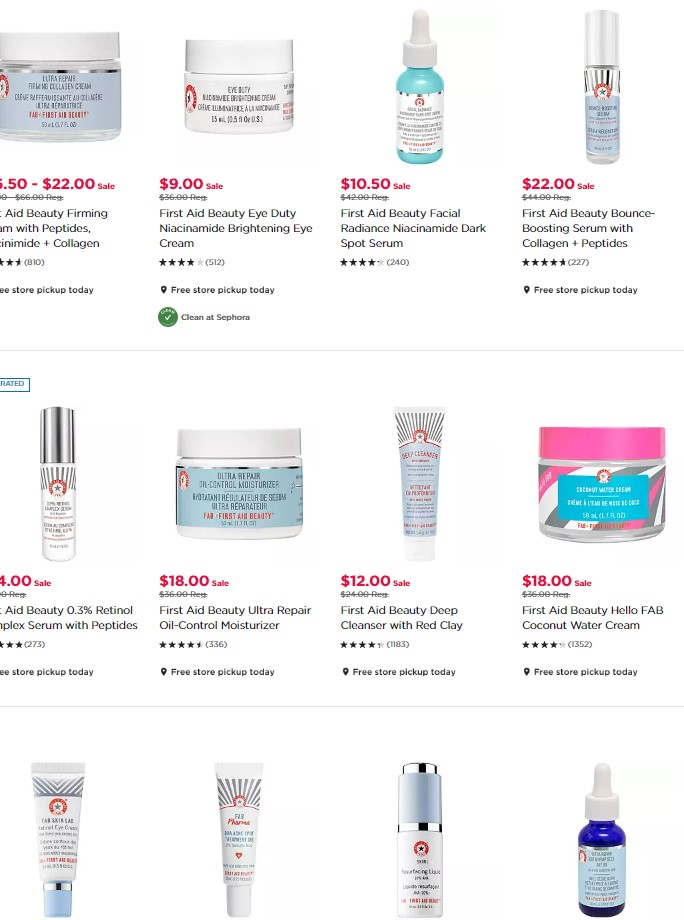Click location pin icon under Coconut Water Cream
This screenshot has width=684, height=920.
pos(527,672)
